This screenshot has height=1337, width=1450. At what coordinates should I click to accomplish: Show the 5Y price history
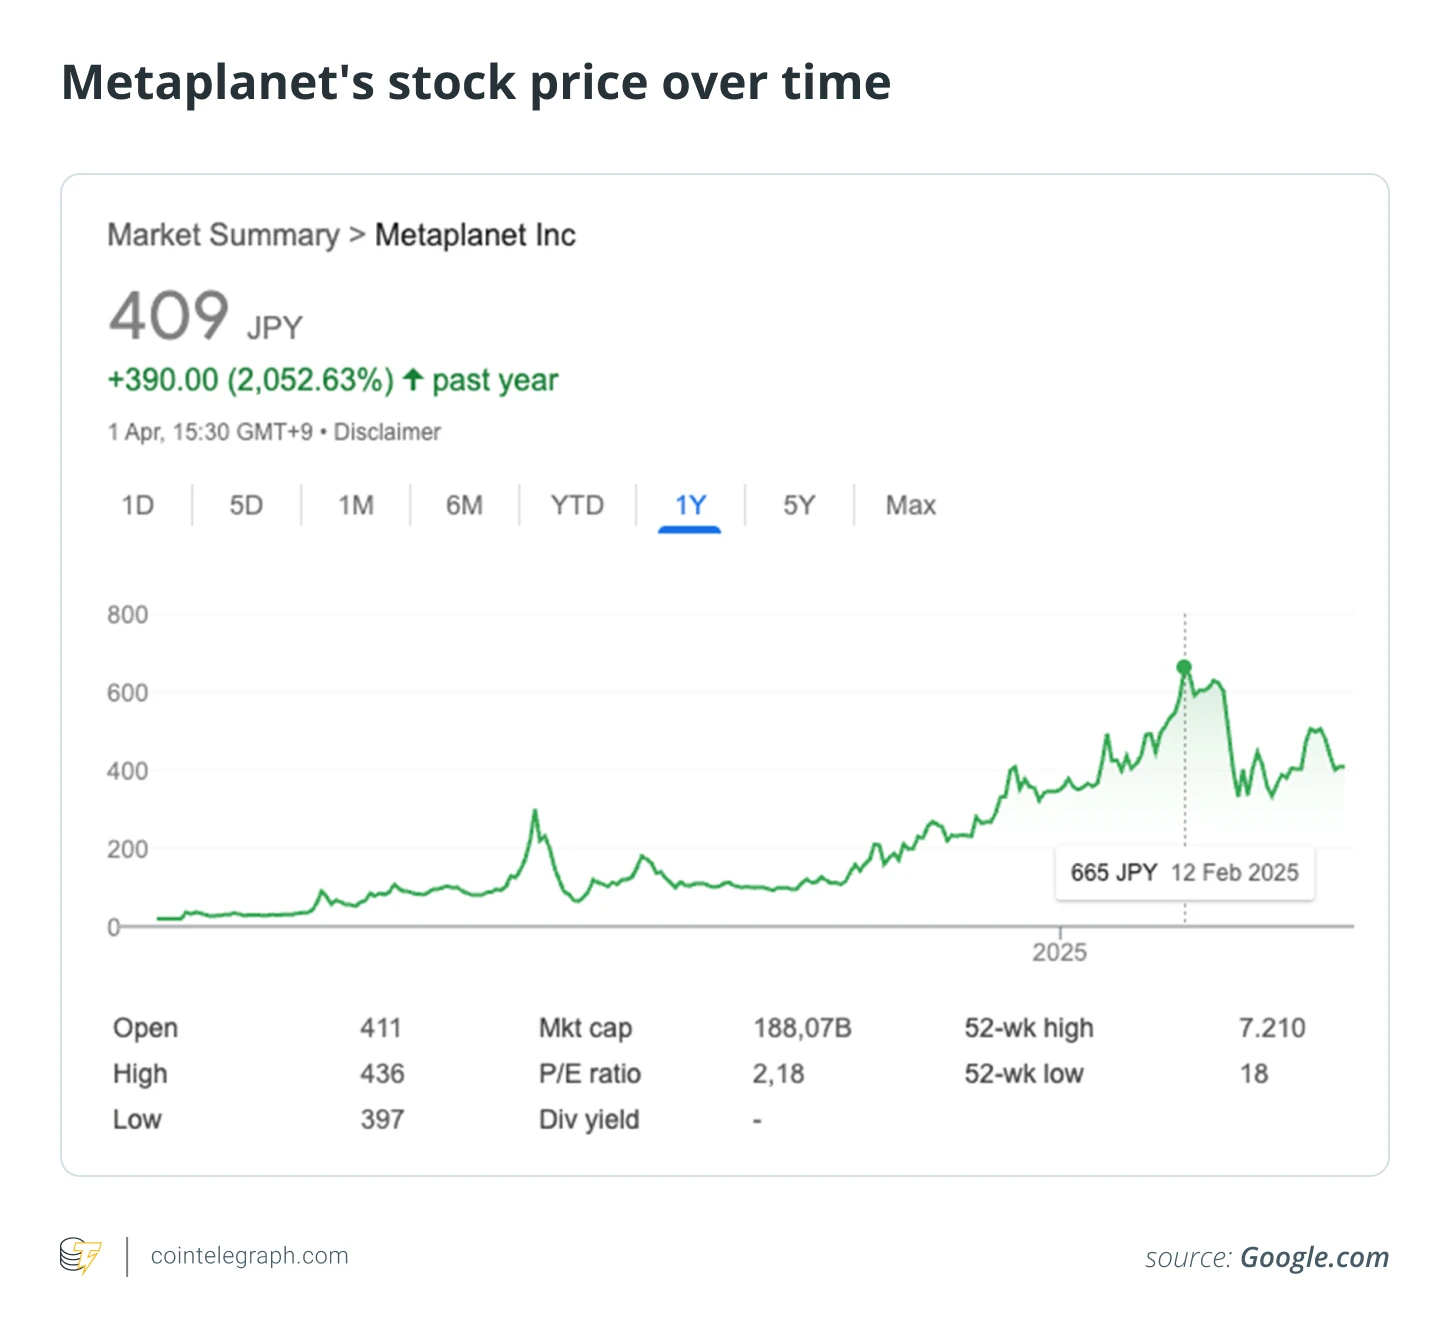click(799, 505)
